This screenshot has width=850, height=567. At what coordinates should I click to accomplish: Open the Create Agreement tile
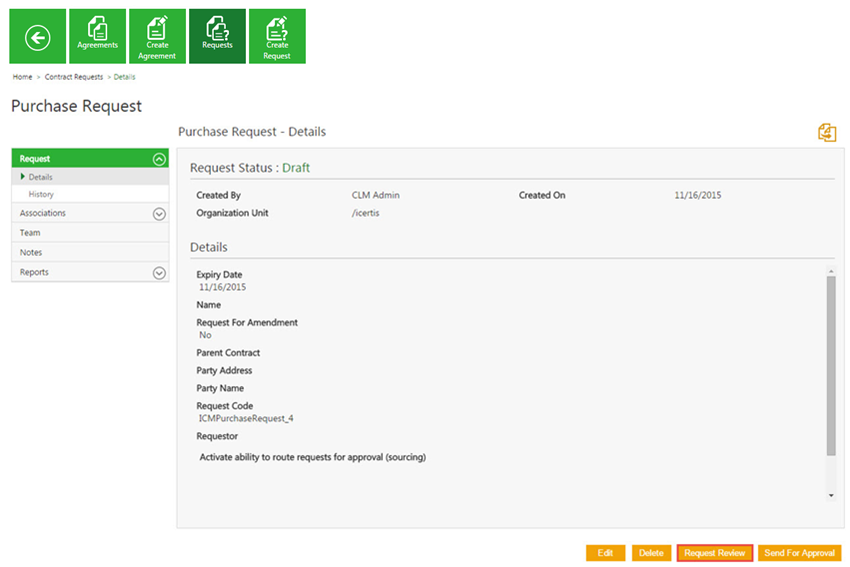(157, 37)
